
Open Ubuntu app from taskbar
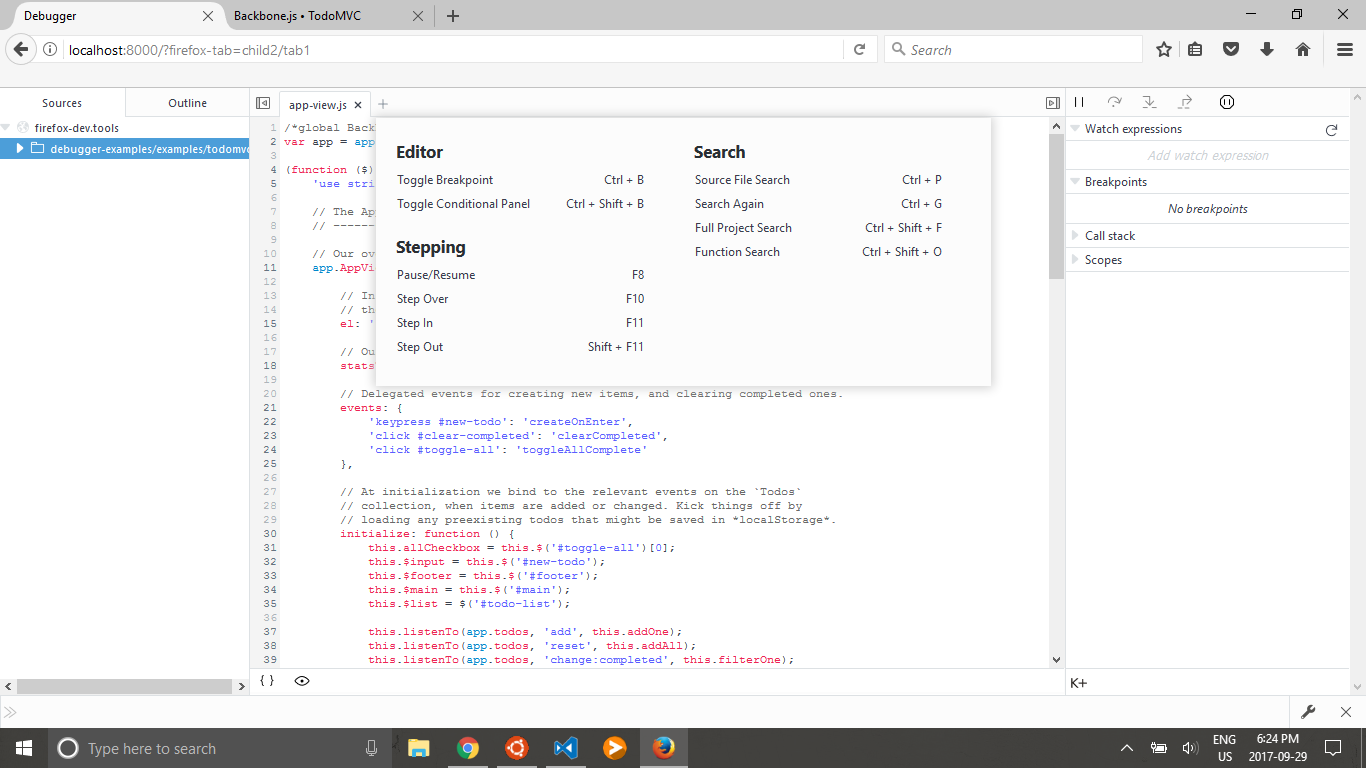(x=516, y=748)
